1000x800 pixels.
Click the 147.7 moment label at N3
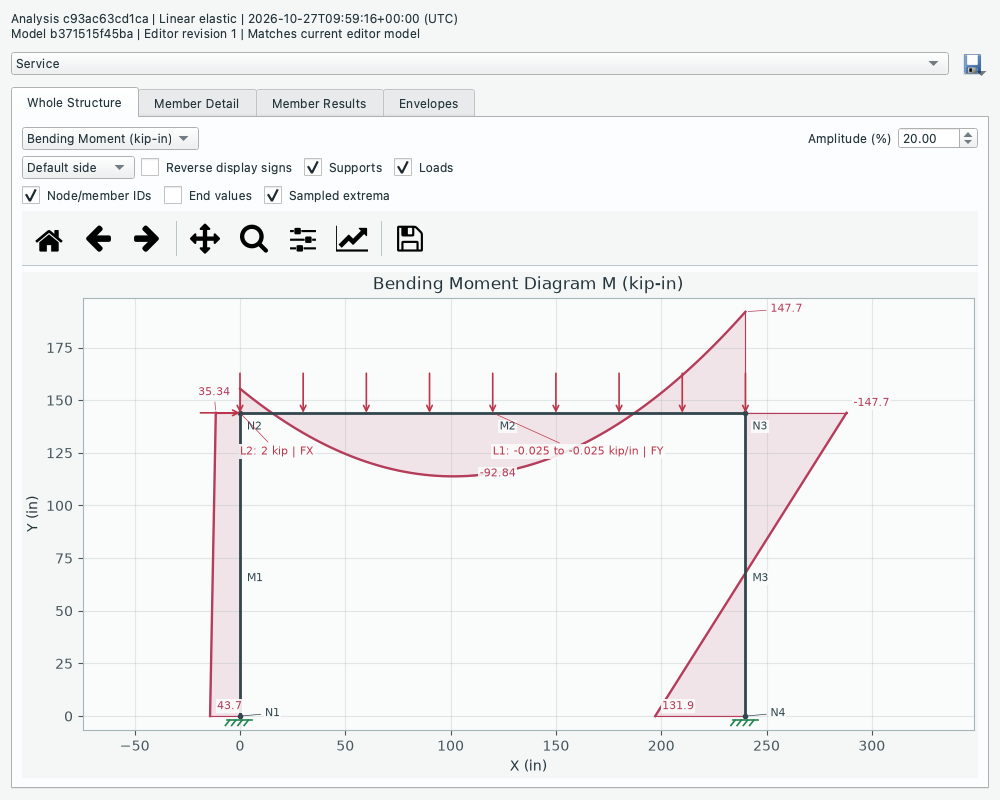(x=786, y=308)
